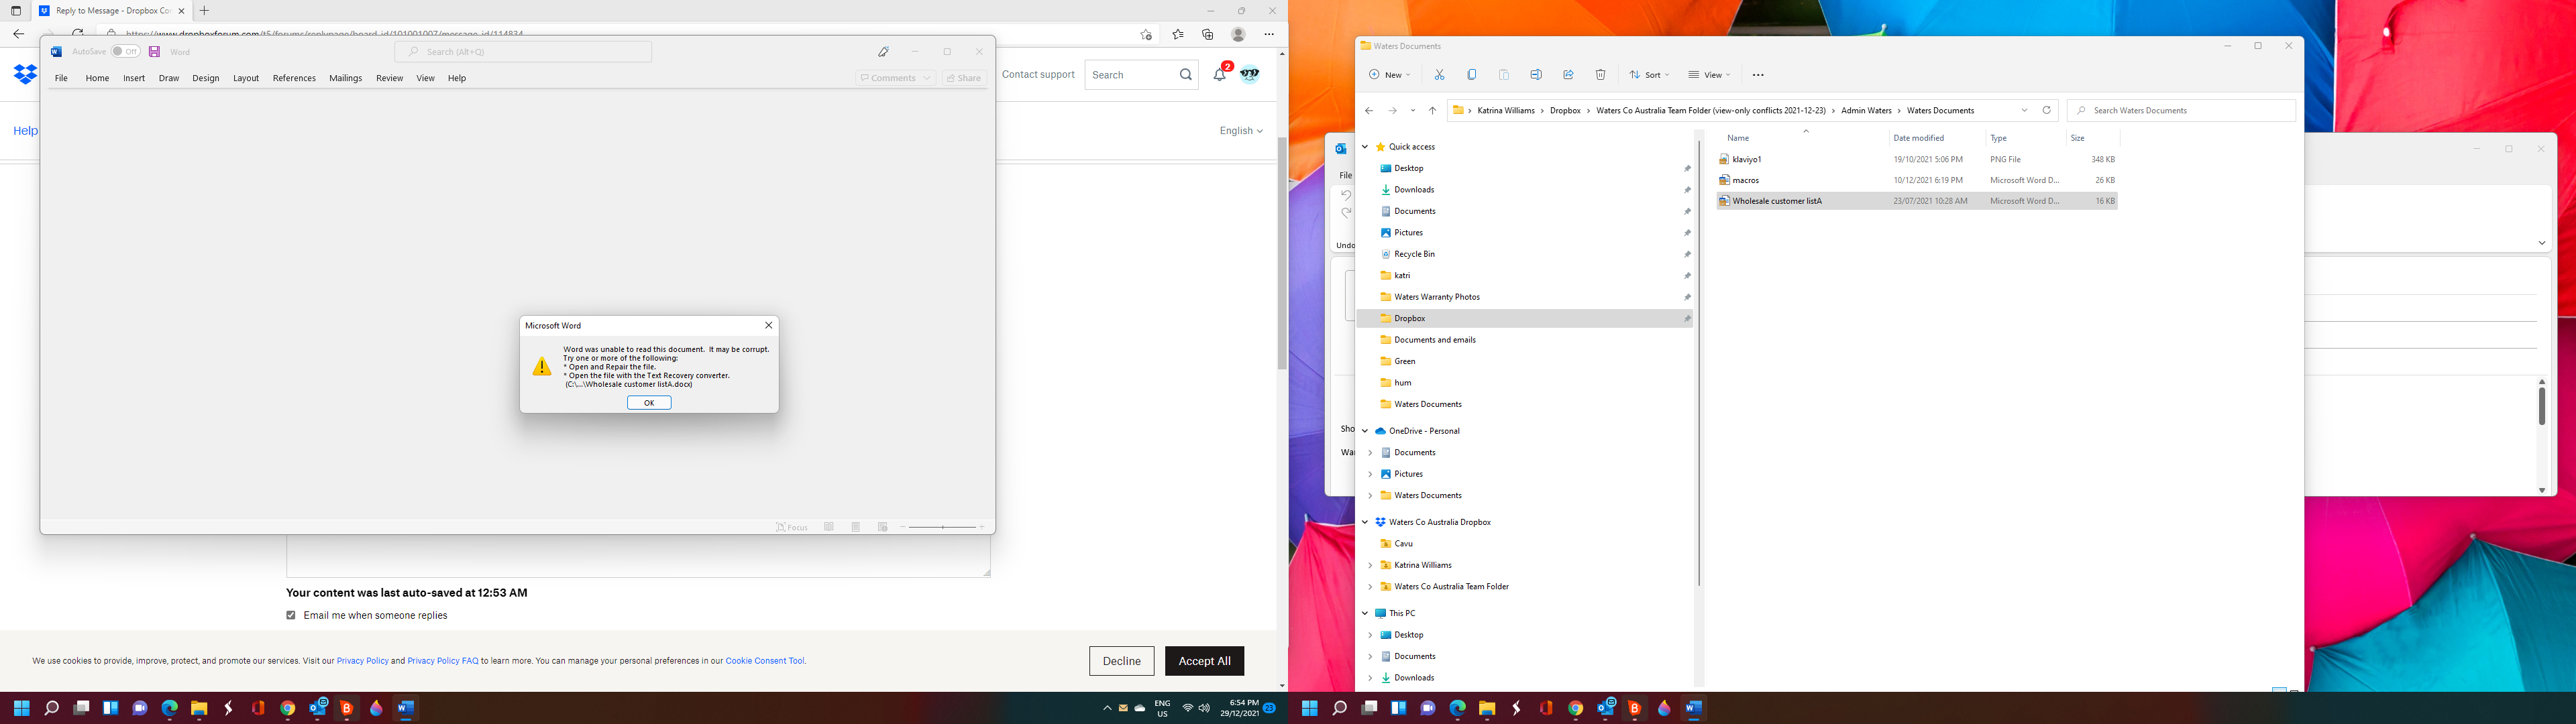This screenshot has height=724, width=2576.
Task: Click the zoom in plus in Word
Action: point(982,527)
